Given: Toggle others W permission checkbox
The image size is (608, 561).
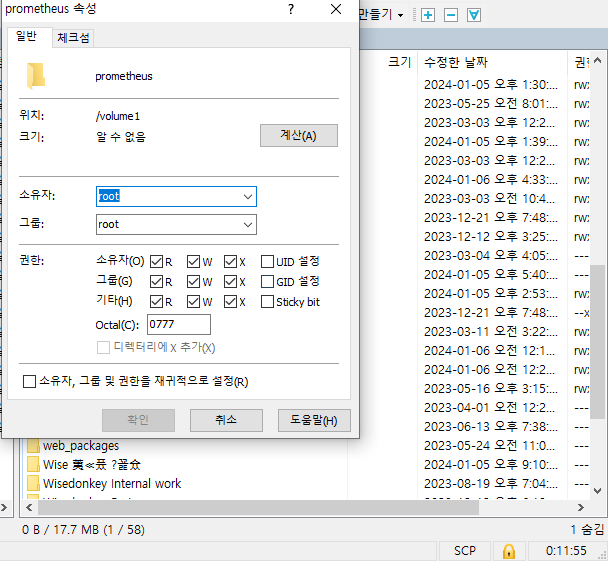Looking at the screenshot, I should click(x=193, y=301).
